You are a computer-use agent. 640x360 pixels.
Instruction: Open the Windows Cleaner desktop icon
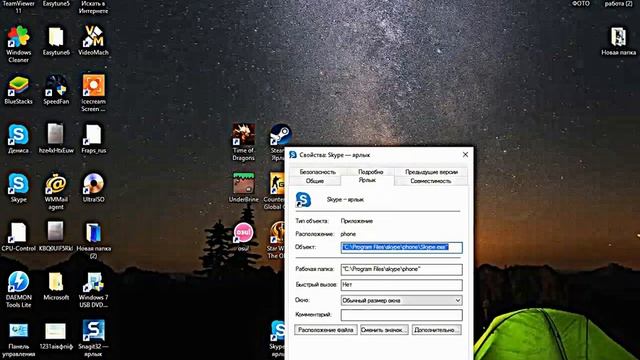click(x=18, y=37)
